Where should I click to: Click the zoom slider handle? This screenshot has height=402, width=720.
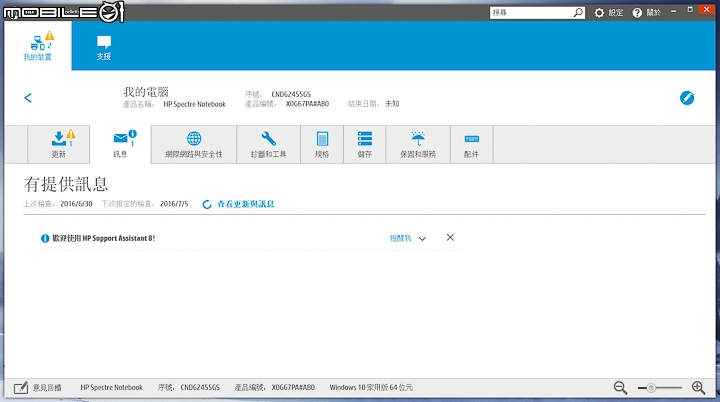[651, 388]
